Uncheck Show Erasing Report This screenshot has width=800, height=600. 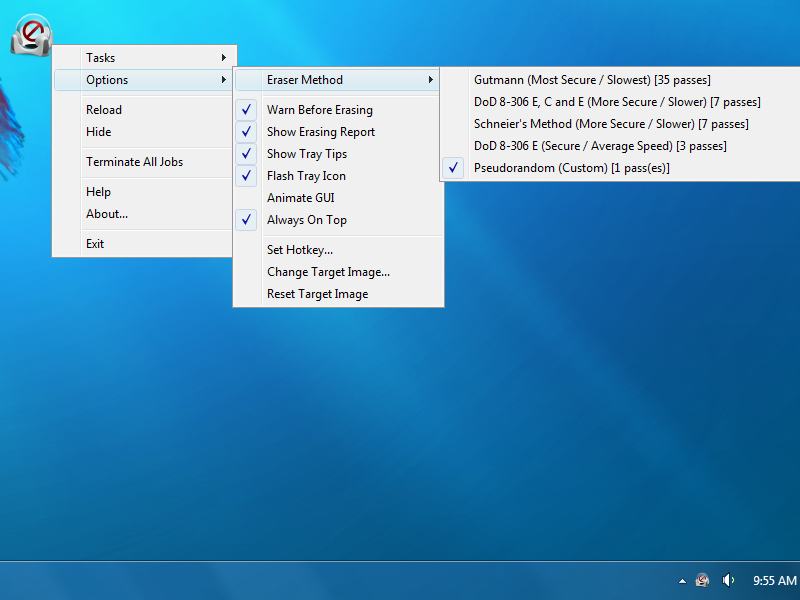tap(320, 132)
